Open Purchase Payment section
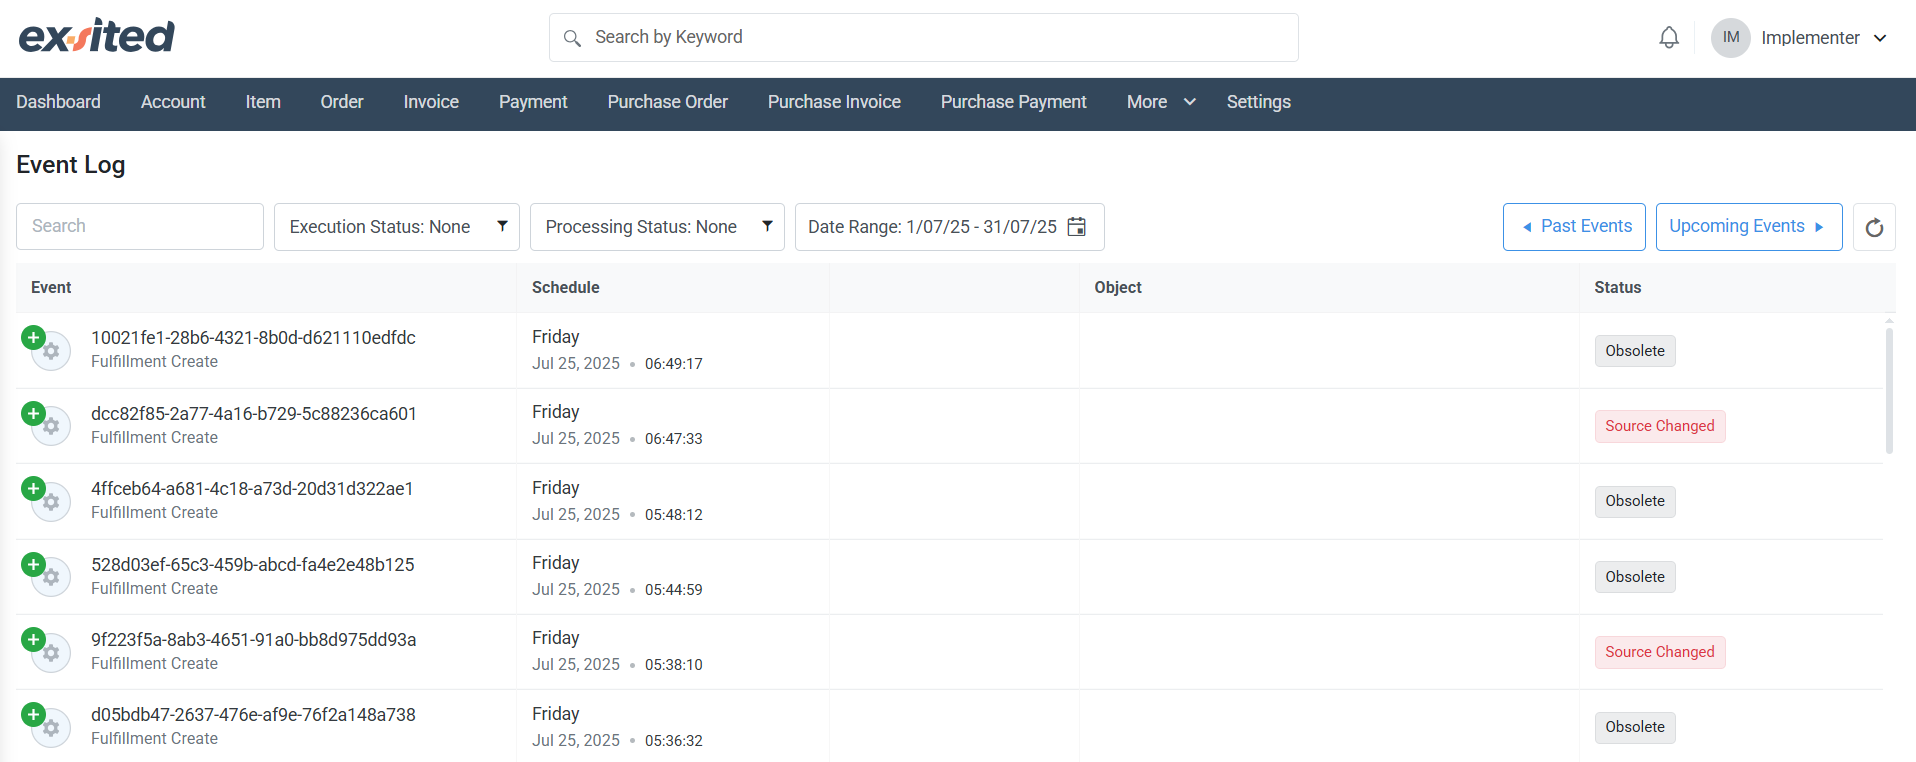The width and height of the screenshot is (1916, 762). point(1013,102)
